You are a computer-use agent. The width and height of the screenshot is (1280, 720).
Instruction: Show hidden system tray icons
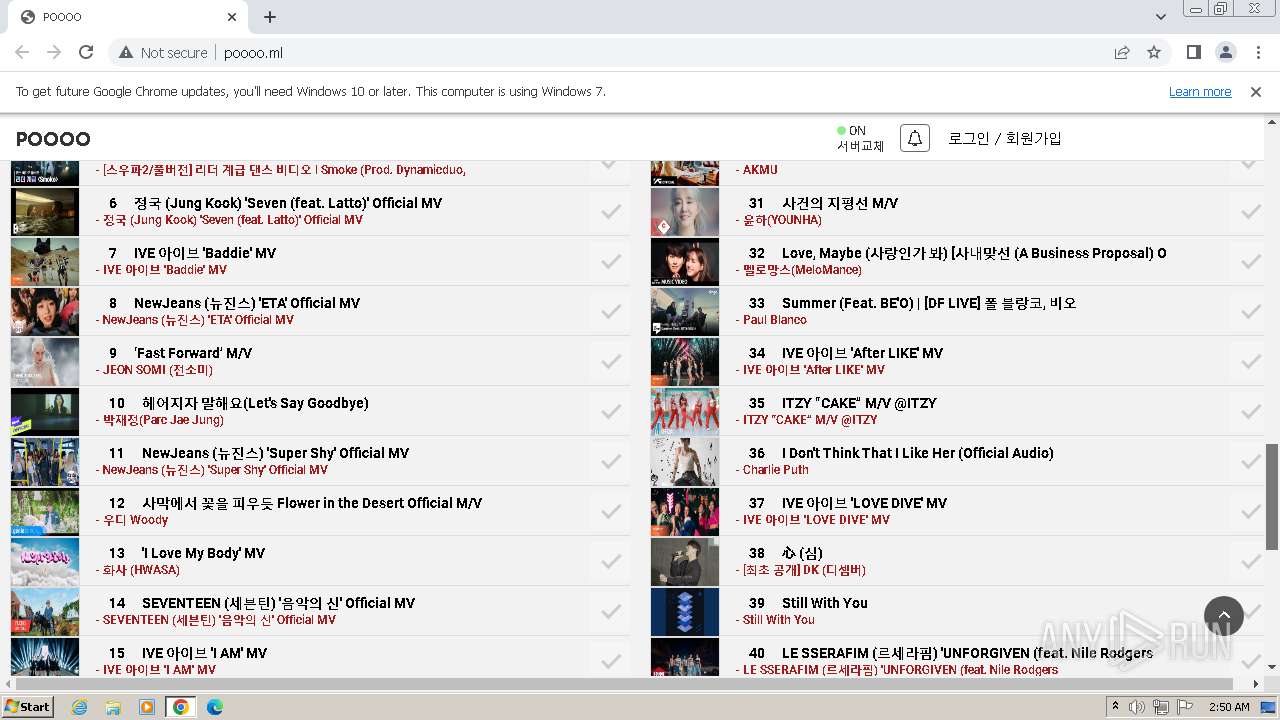click(x=1115, y=707)
